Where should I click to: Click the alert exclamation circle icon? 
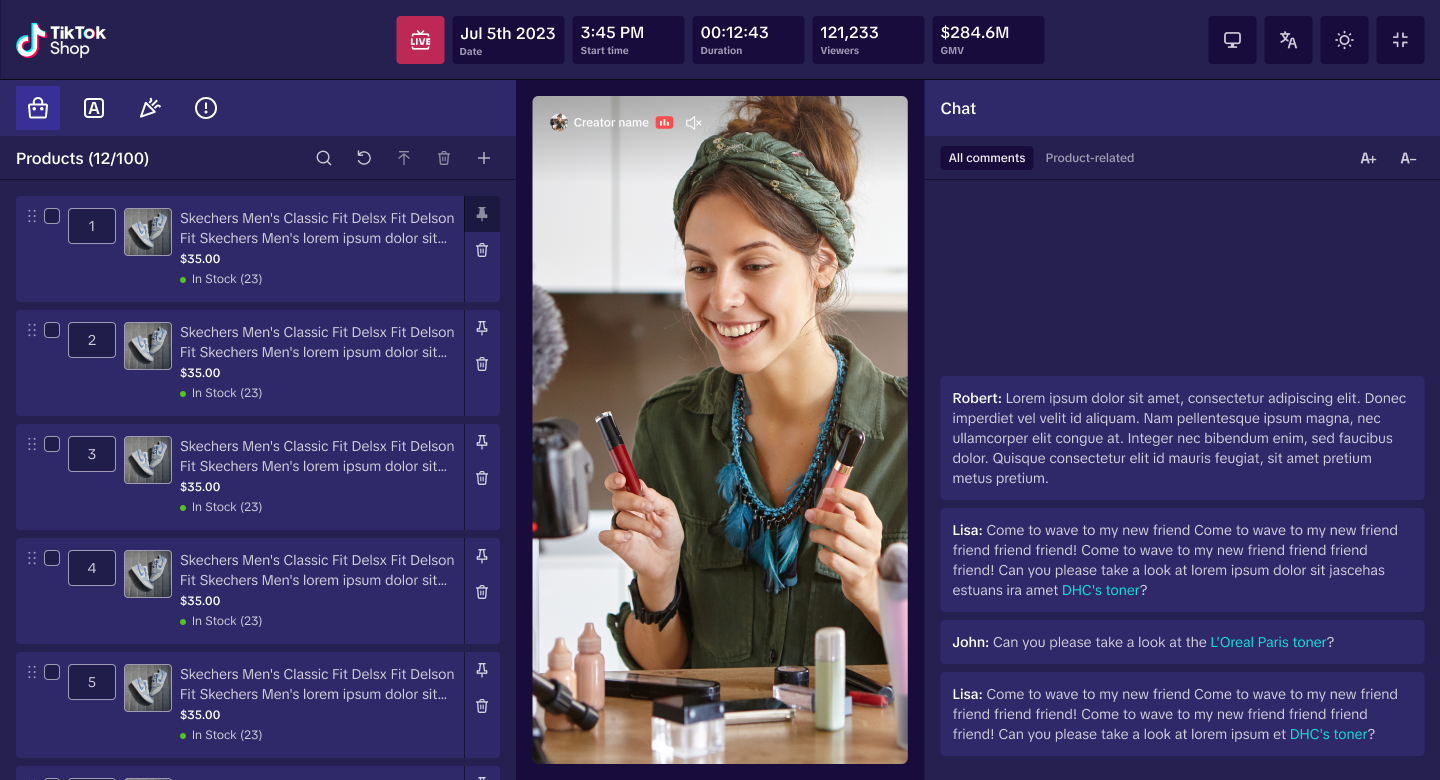click(206, 108)
